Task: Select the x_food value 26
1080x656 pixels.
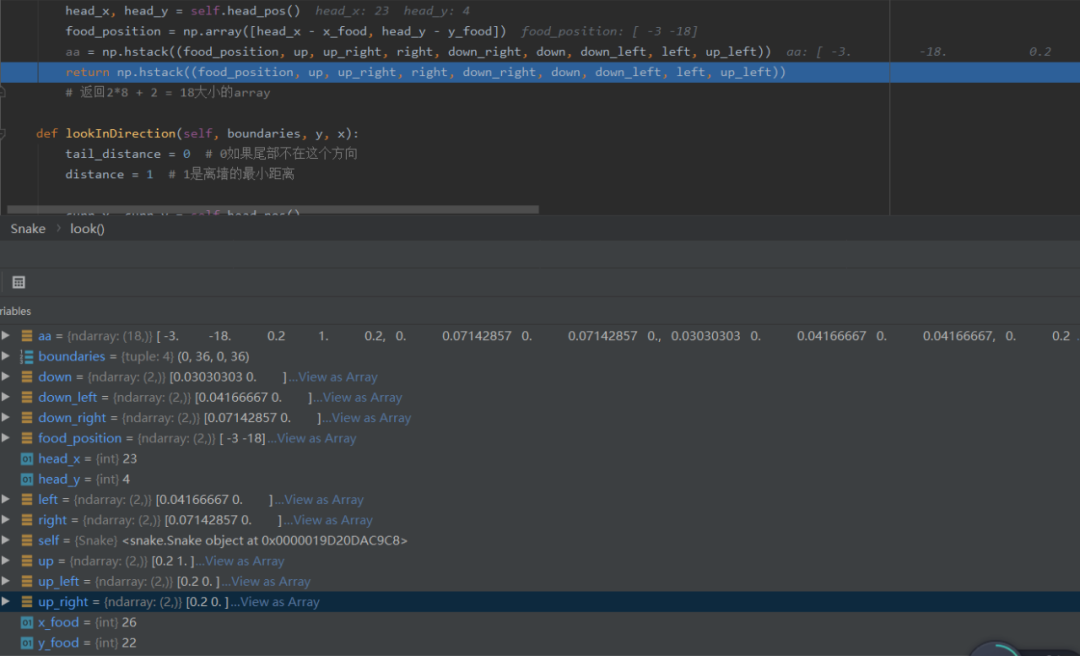Action: point(129,622)
